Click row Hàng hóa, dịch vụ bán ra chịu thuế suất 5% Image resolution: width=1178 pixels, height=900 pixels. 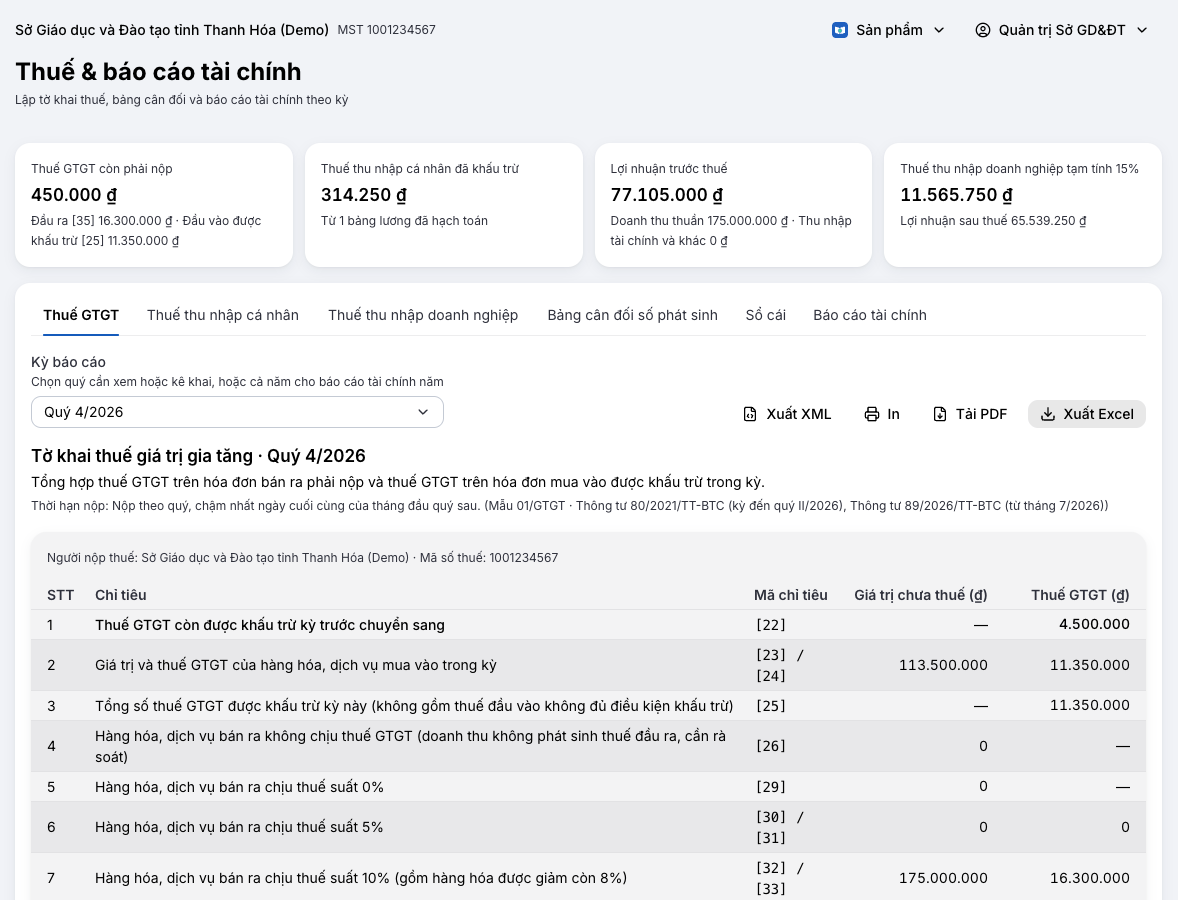588,827
